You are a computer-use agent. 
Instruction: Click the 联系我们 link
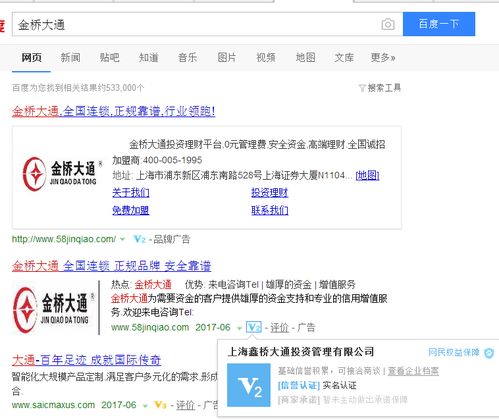(269, 210)
